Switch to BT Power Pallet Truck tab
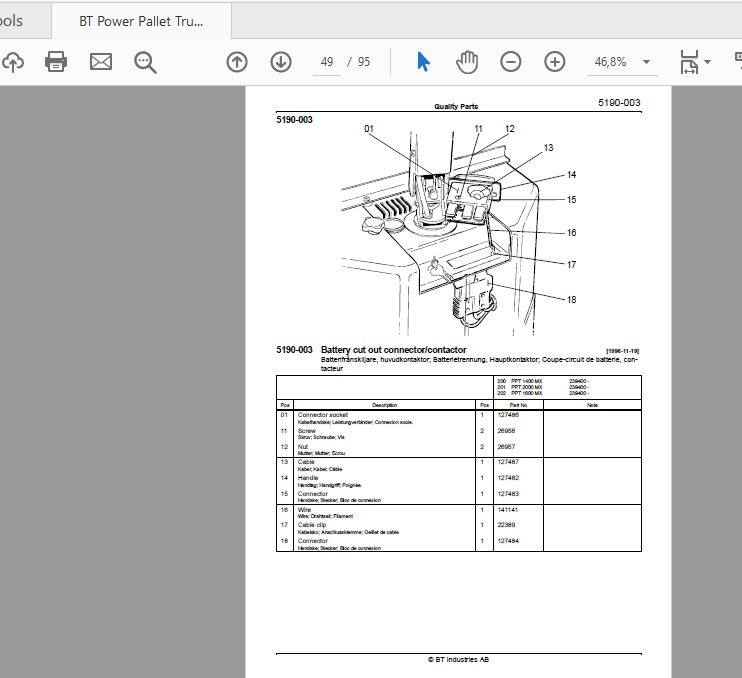 coord(141,21)
